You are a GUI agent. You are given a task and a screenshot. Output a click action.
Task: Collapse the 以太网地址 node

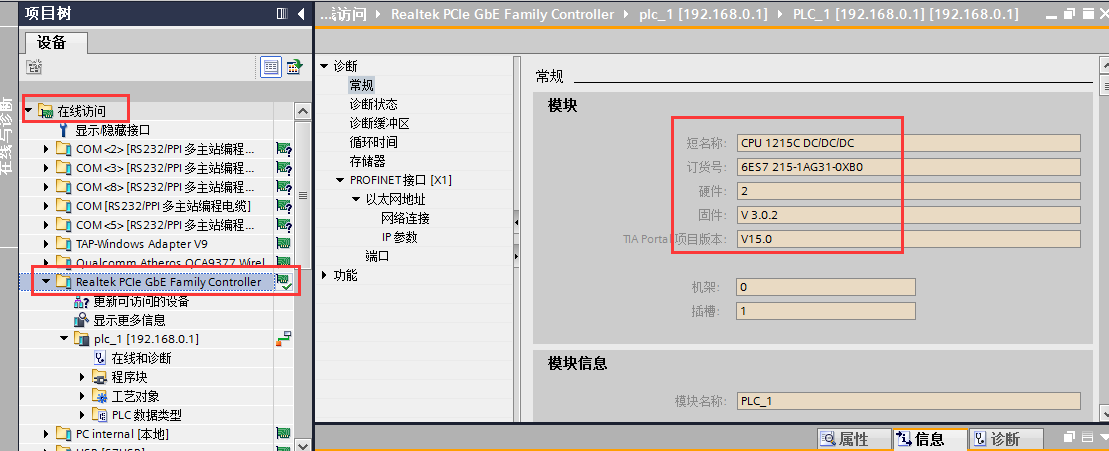pyautogui.click(x=356, y=199)
